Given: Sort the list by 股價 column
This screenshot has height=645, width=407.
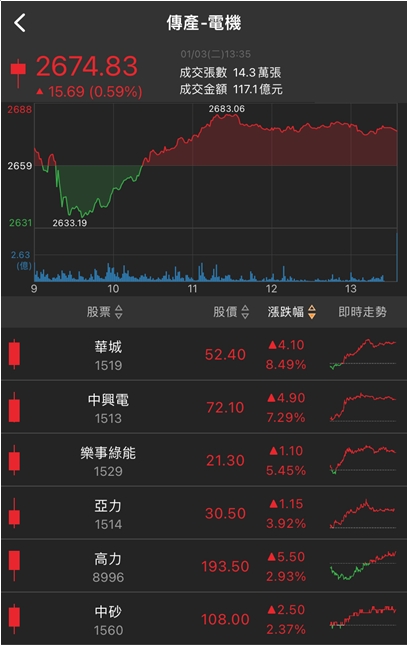Looking at the screenshot, I should click(231, 312).
